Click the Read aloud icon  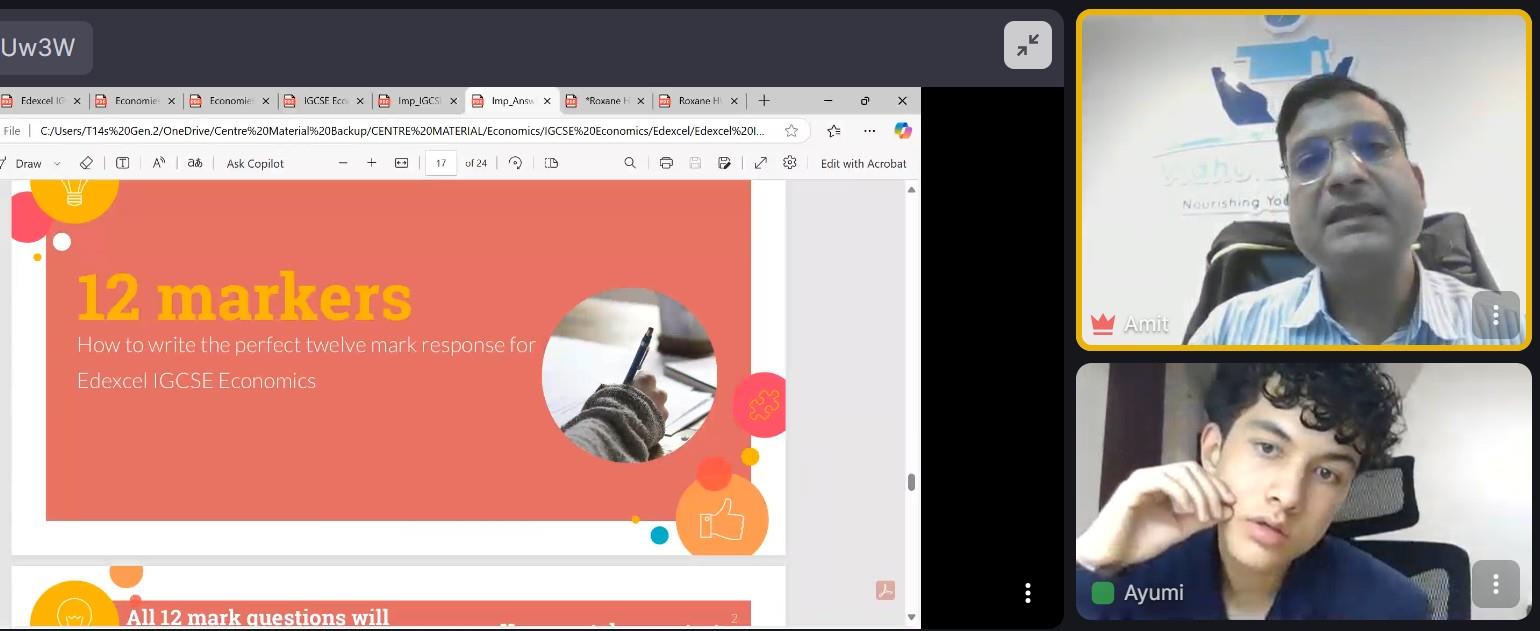pos(159,163)
